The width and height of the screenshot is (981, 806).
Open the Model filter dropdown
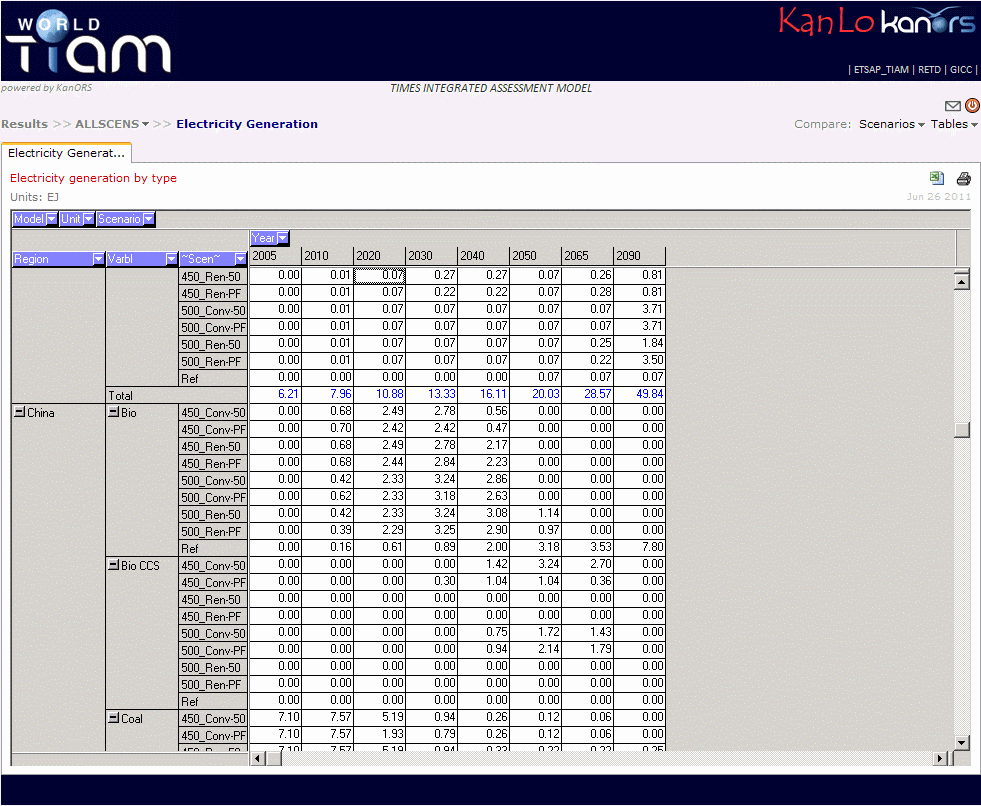(51, 219)
